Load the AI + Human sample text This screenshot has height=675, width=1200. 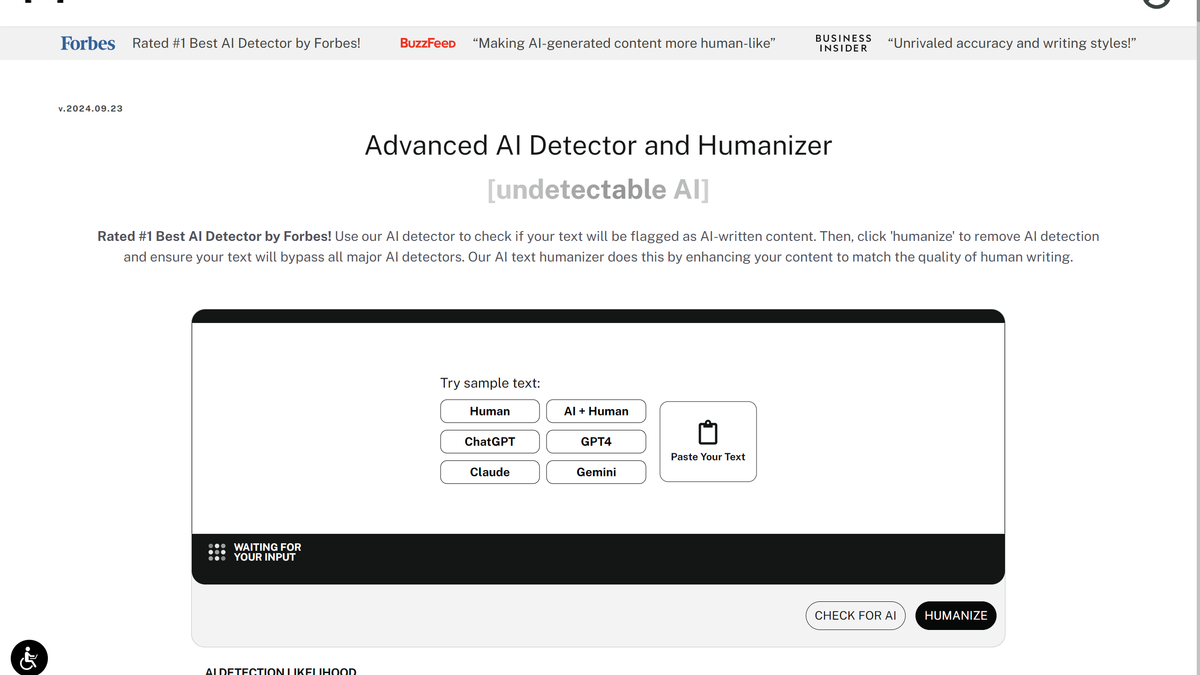point(596,411)
